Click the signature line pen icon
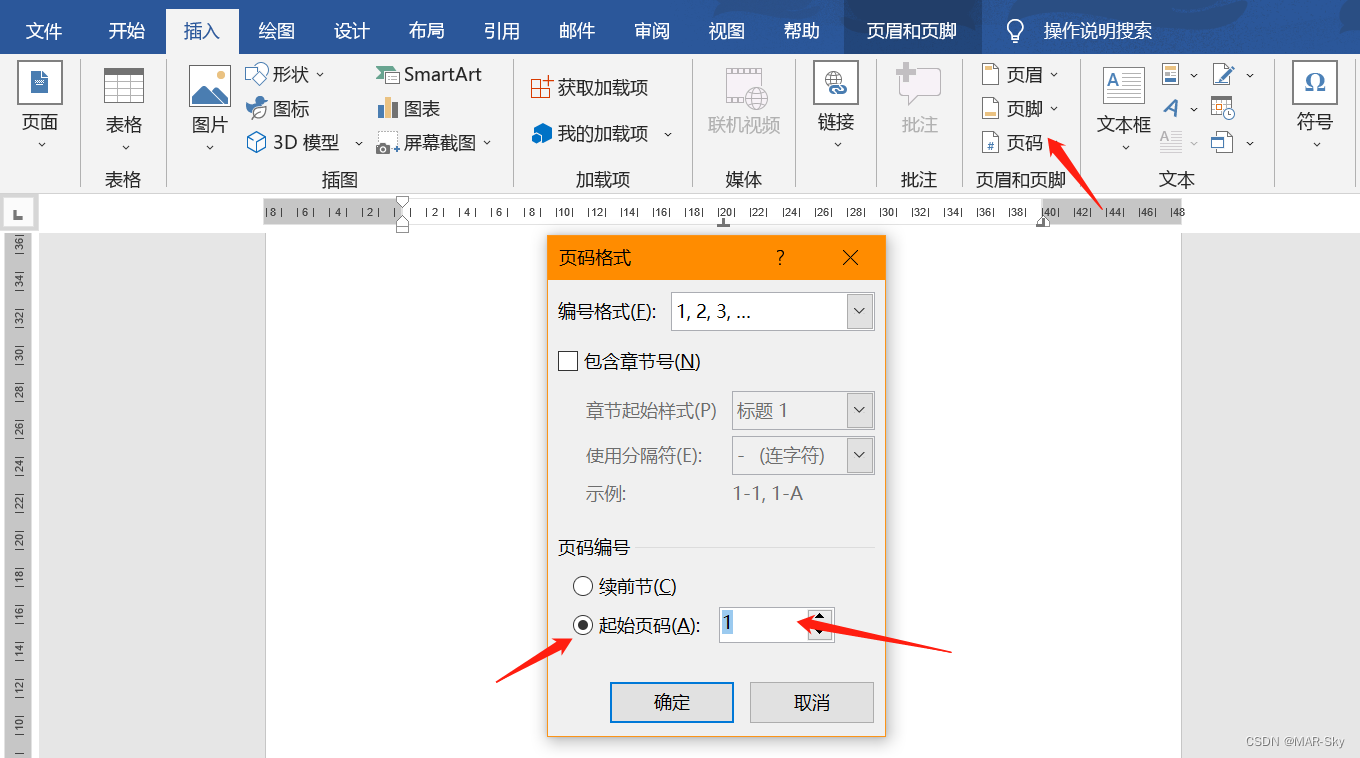This screenshot has width=1360, height=758. (1223, 74)
